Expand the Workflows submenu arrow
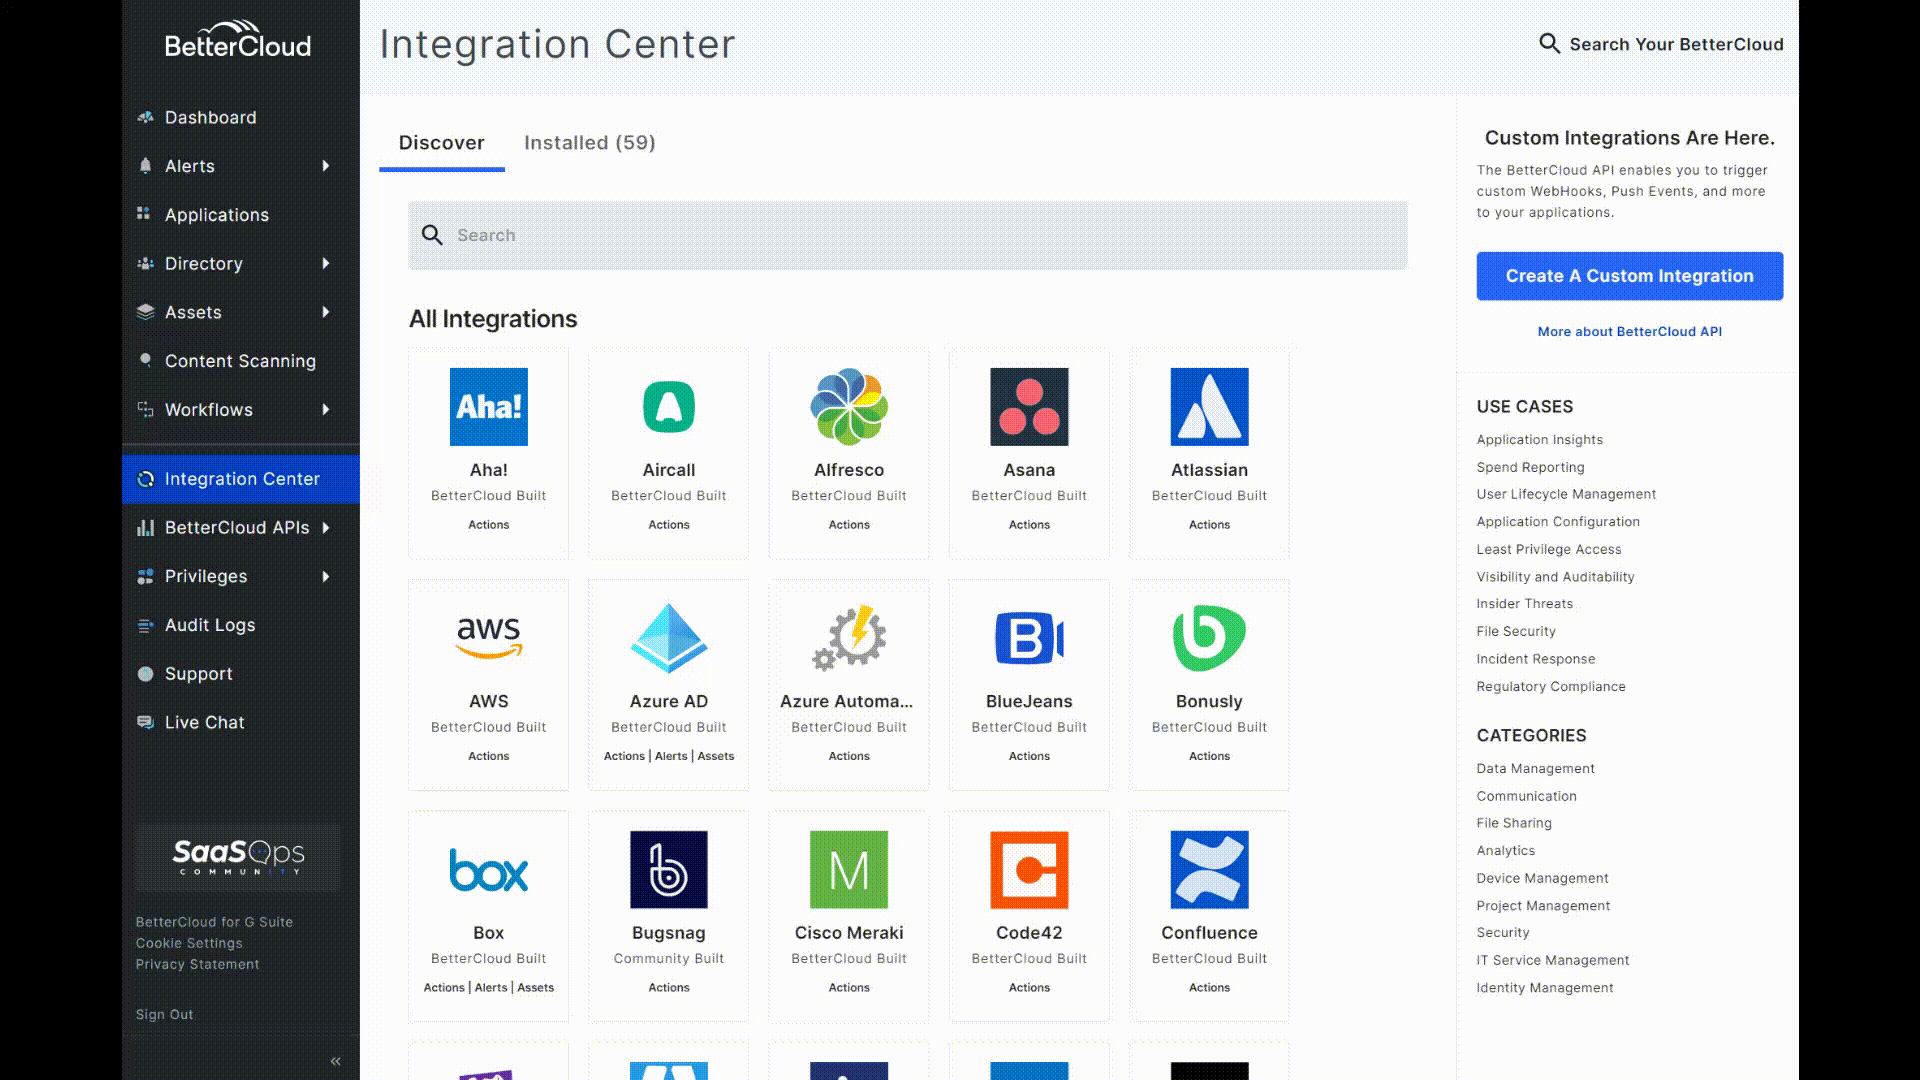 pyautogui.click(x=325, y=409)
